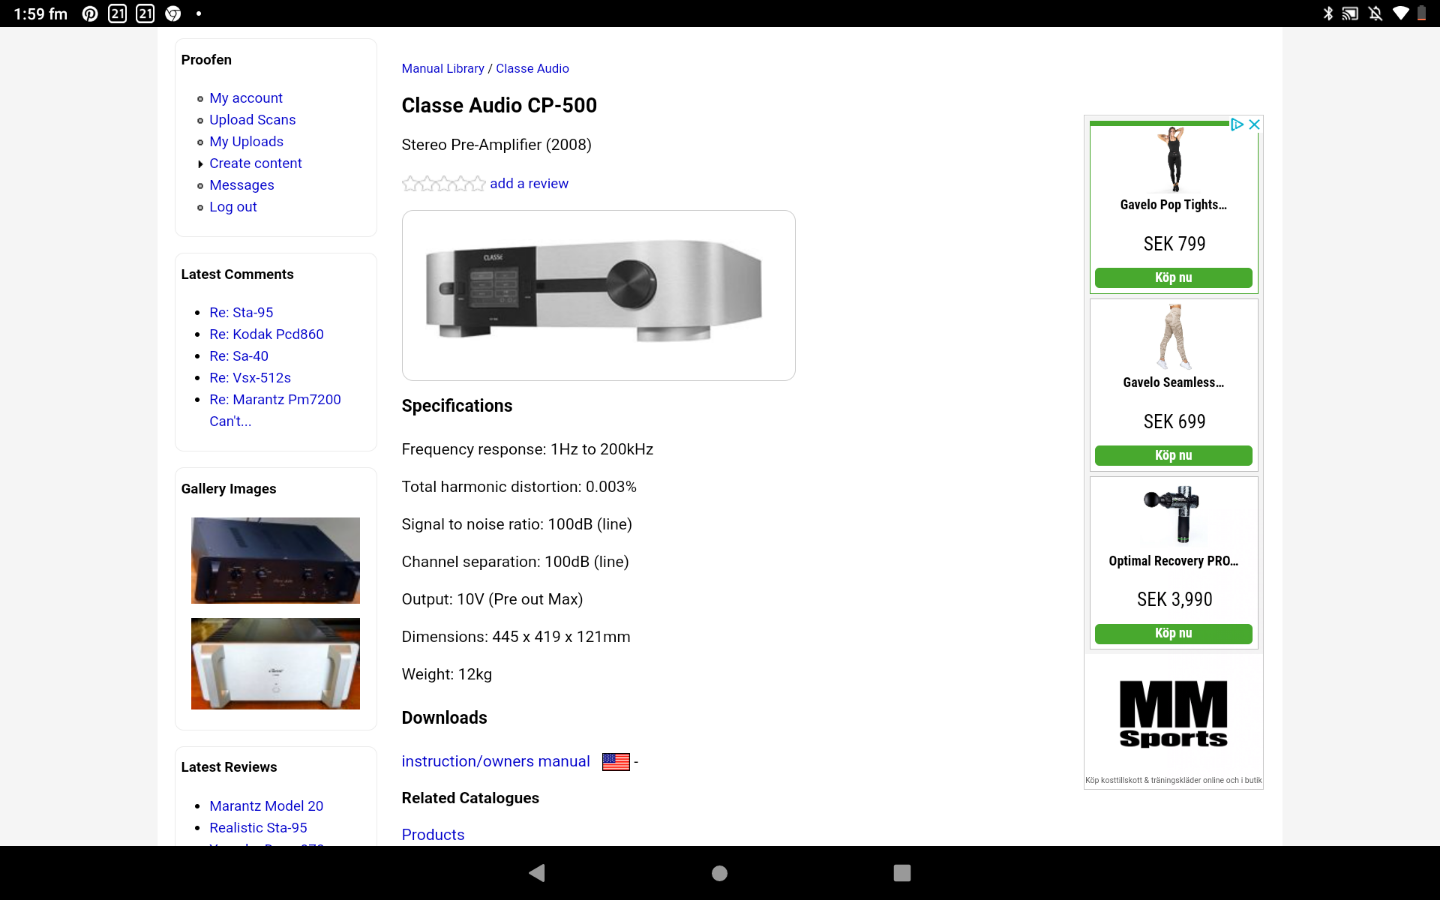Close the ad with the X icon
1440x900 pixels.
point(1254,125)
